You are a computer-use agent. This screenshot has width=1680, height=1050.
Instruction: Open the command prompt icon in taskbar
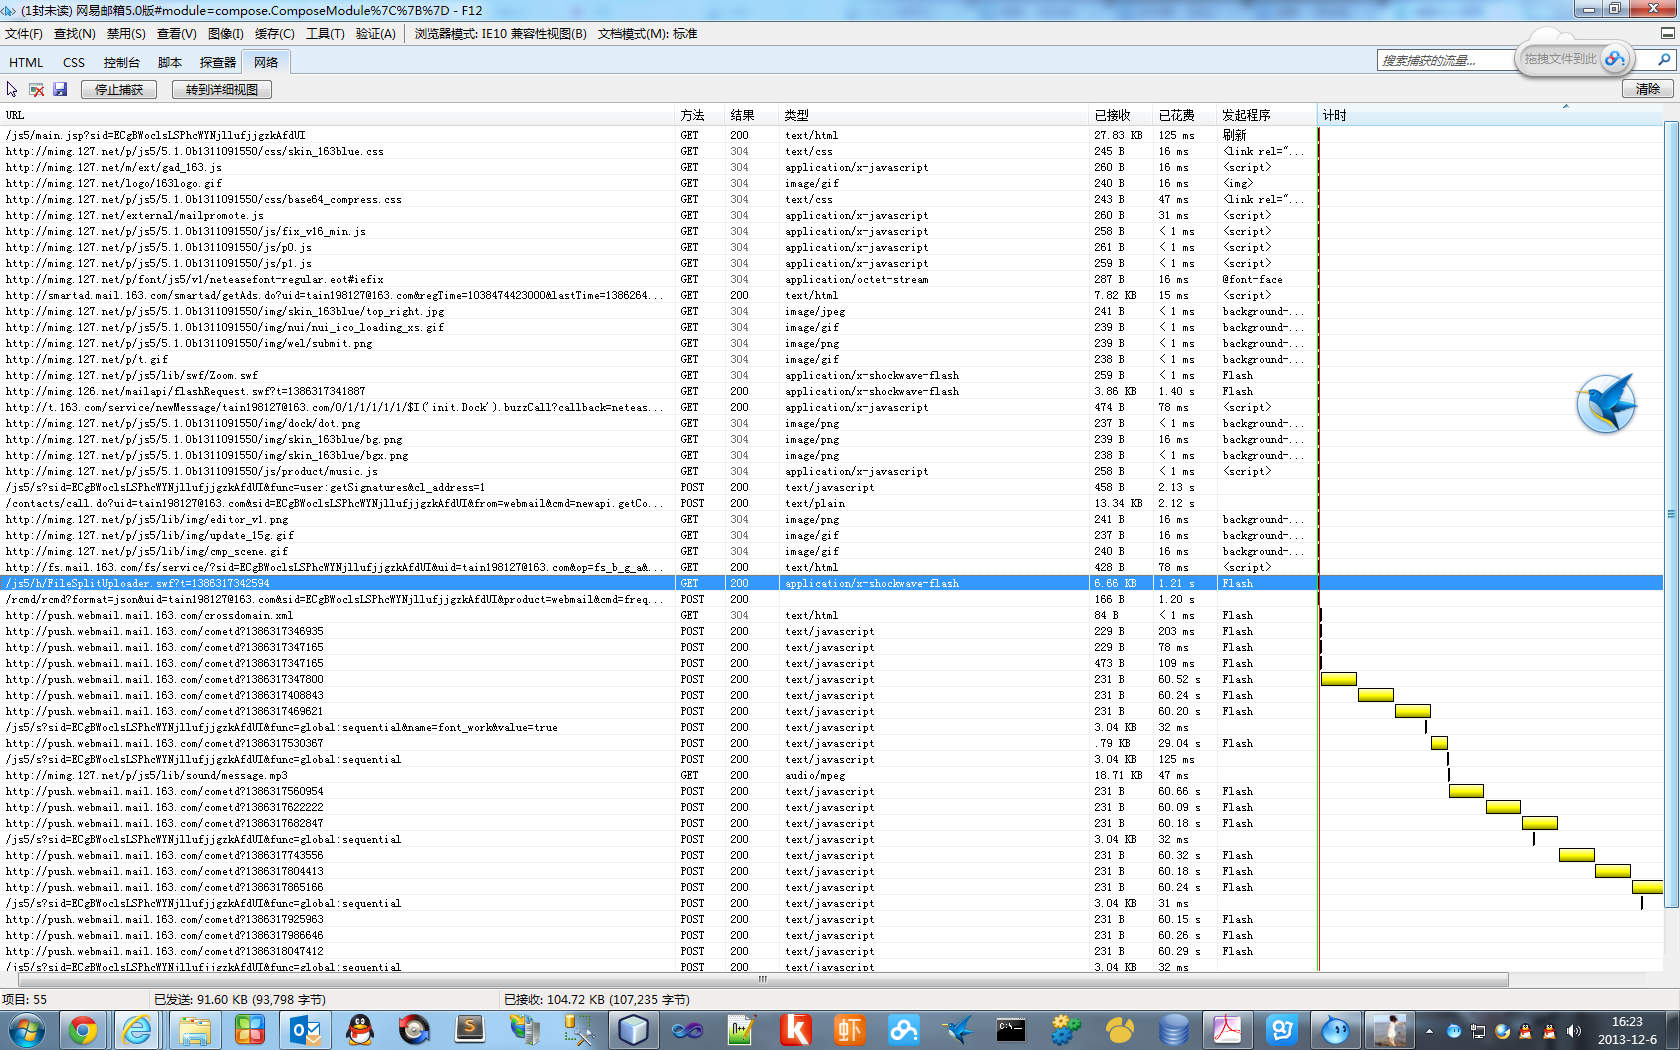pyautogui.click(x=1011, y=1029)
